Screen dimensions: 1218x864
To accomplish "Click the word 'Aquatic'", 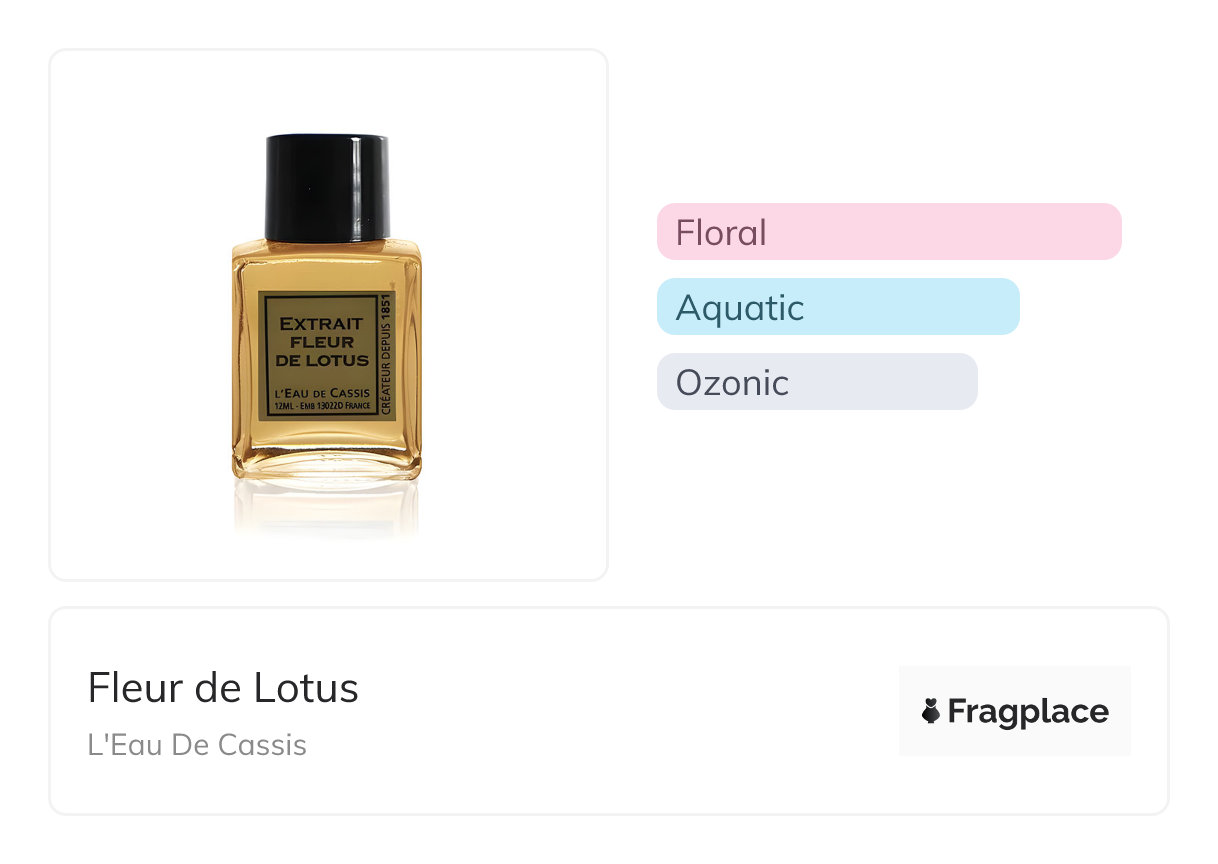I will point(740,308).
